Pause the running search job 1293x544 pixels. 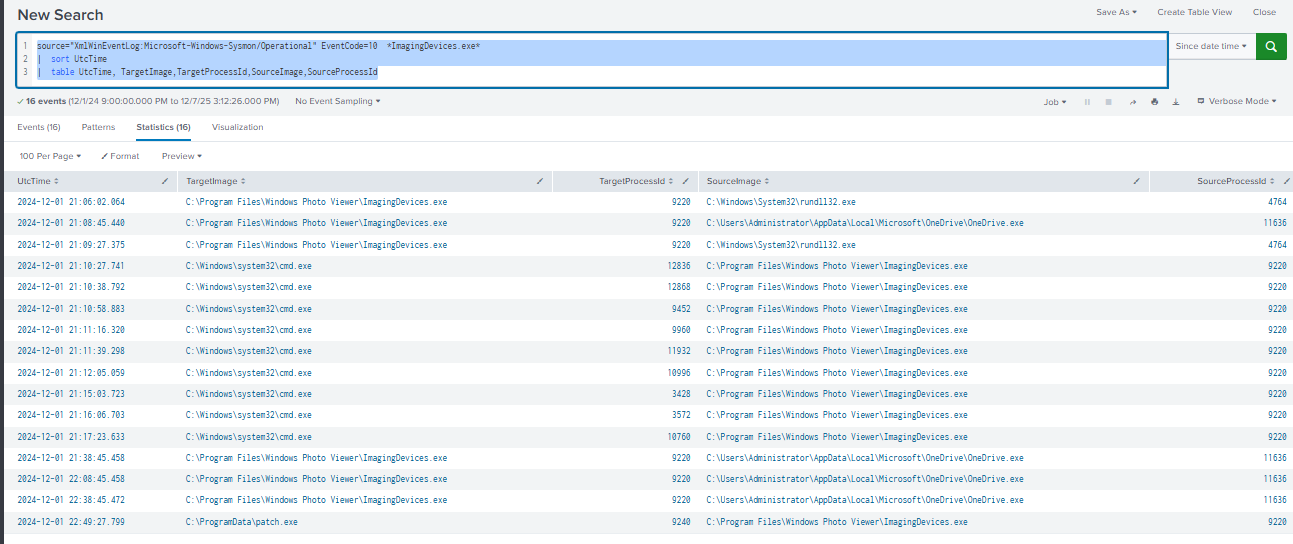pyautogui.click(x=1087, y=102)
